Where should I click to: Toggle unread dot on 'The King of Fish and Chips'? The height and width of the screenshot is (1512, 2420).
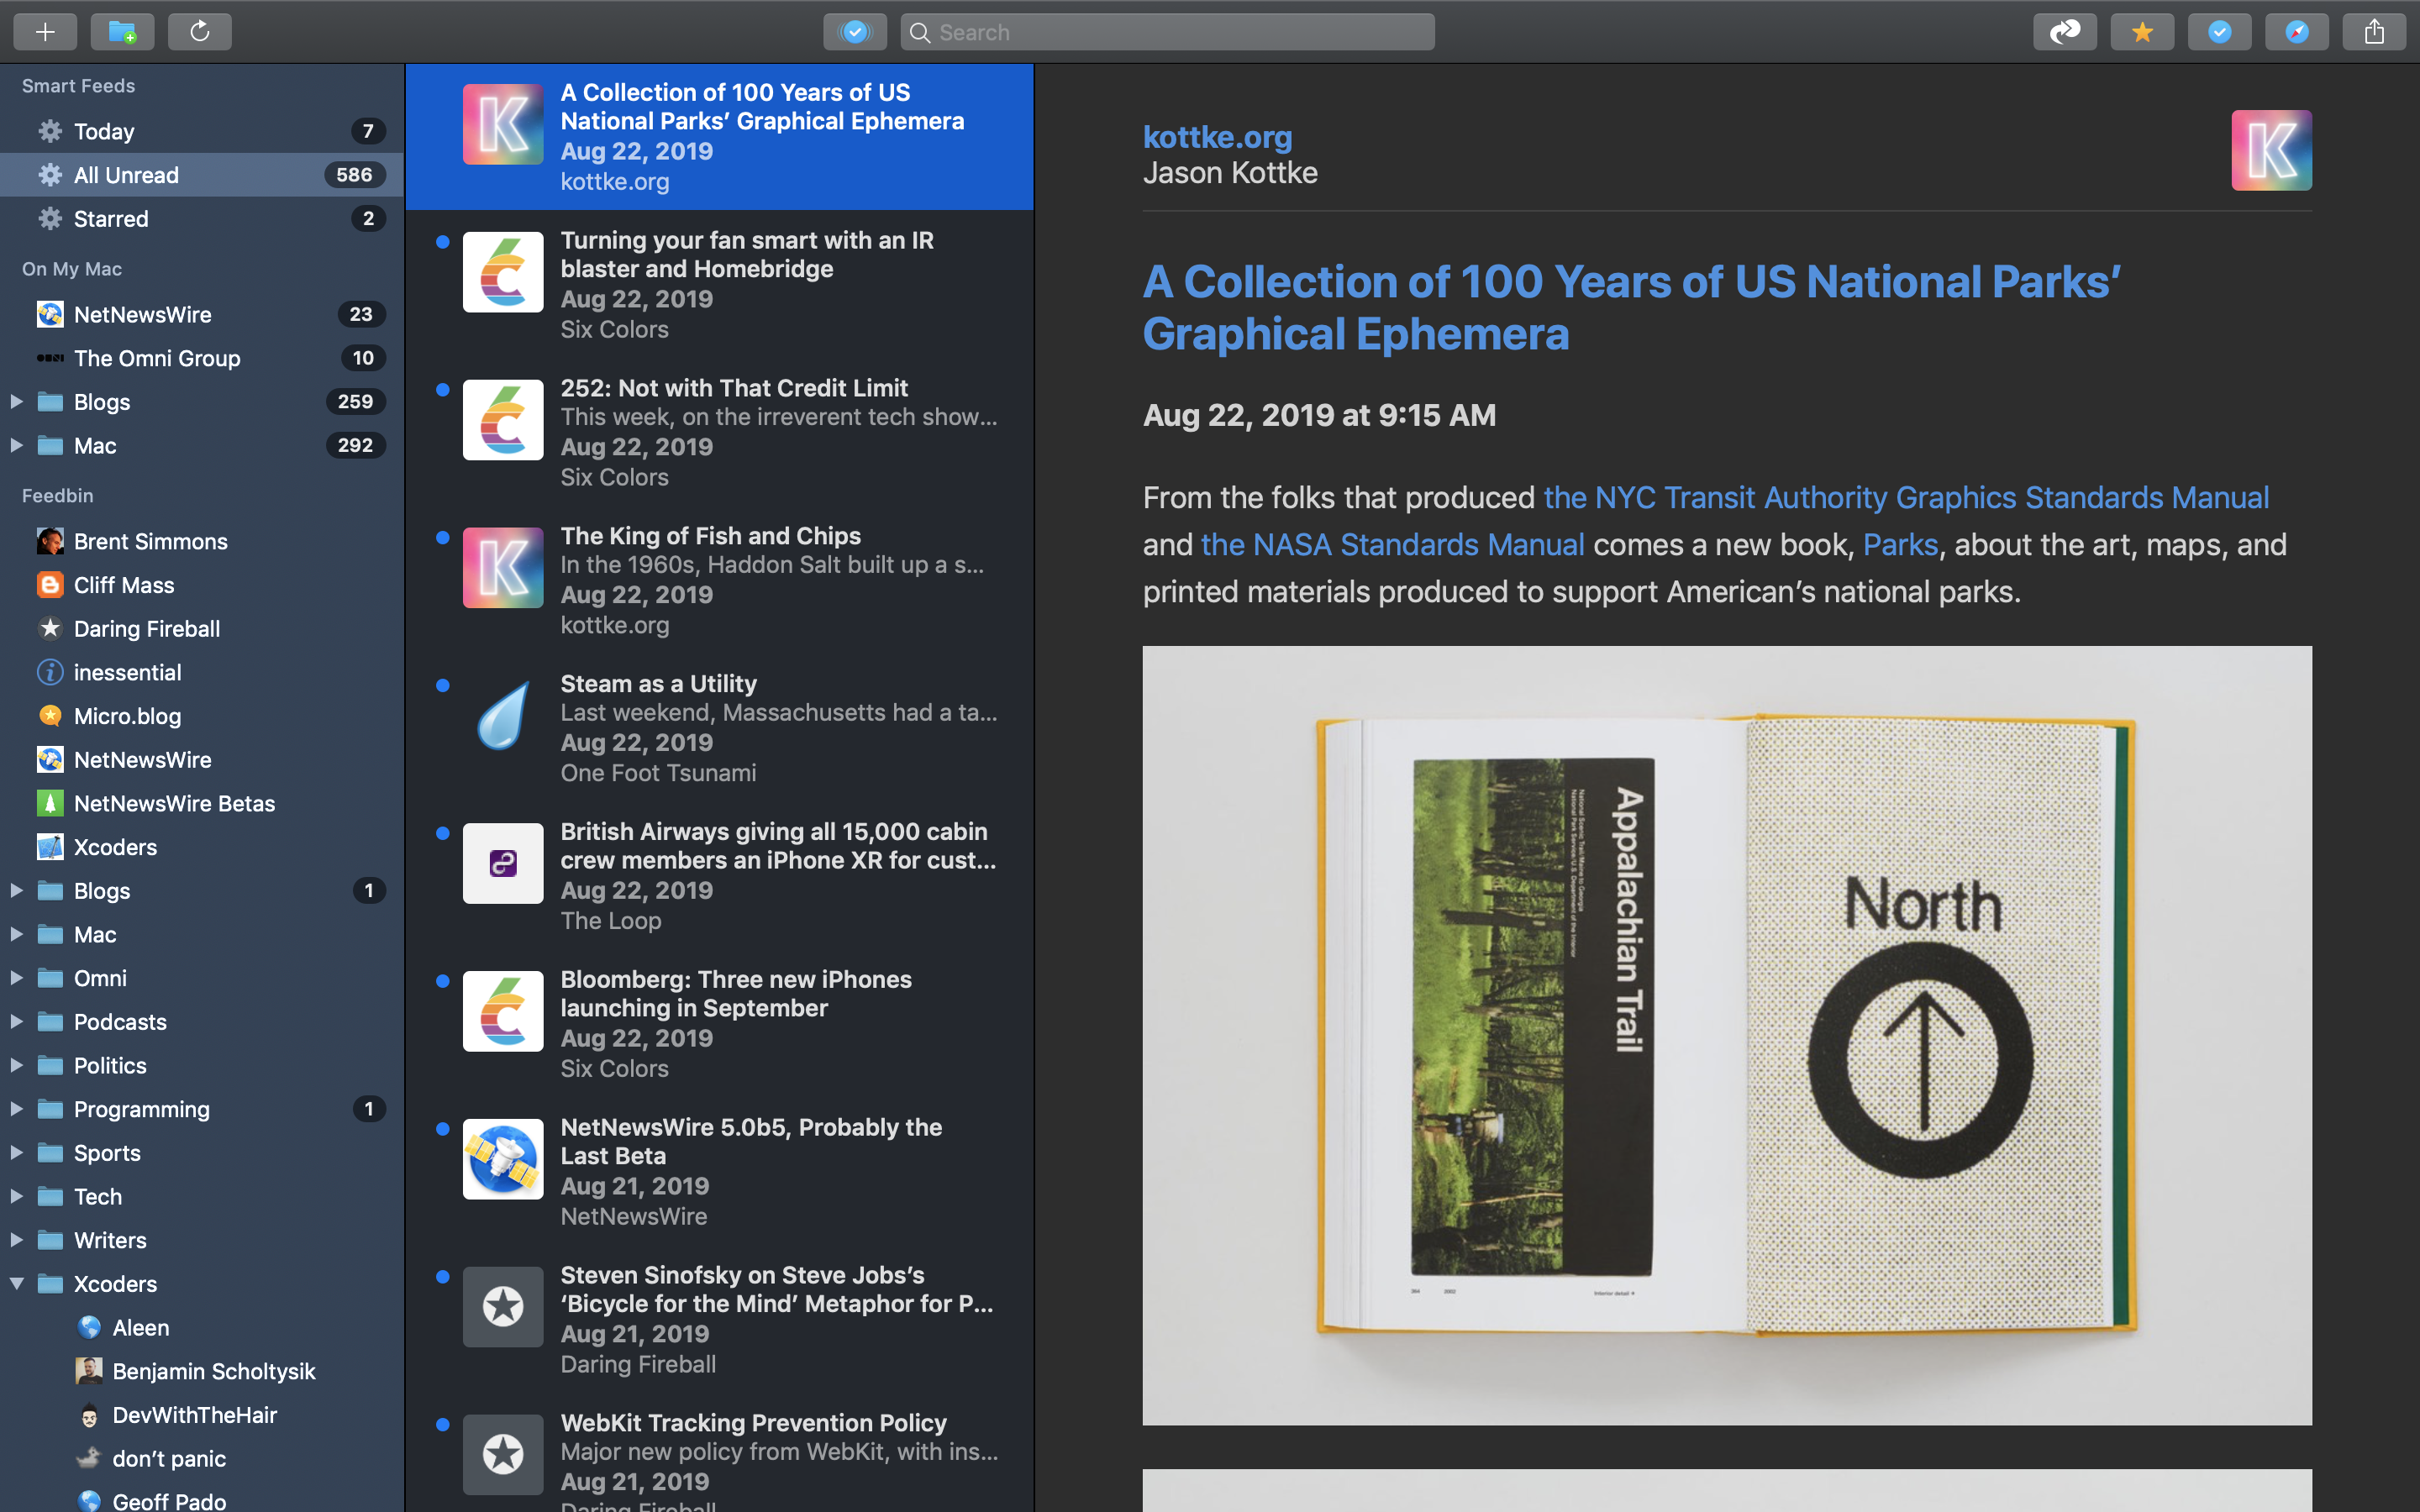443,537
